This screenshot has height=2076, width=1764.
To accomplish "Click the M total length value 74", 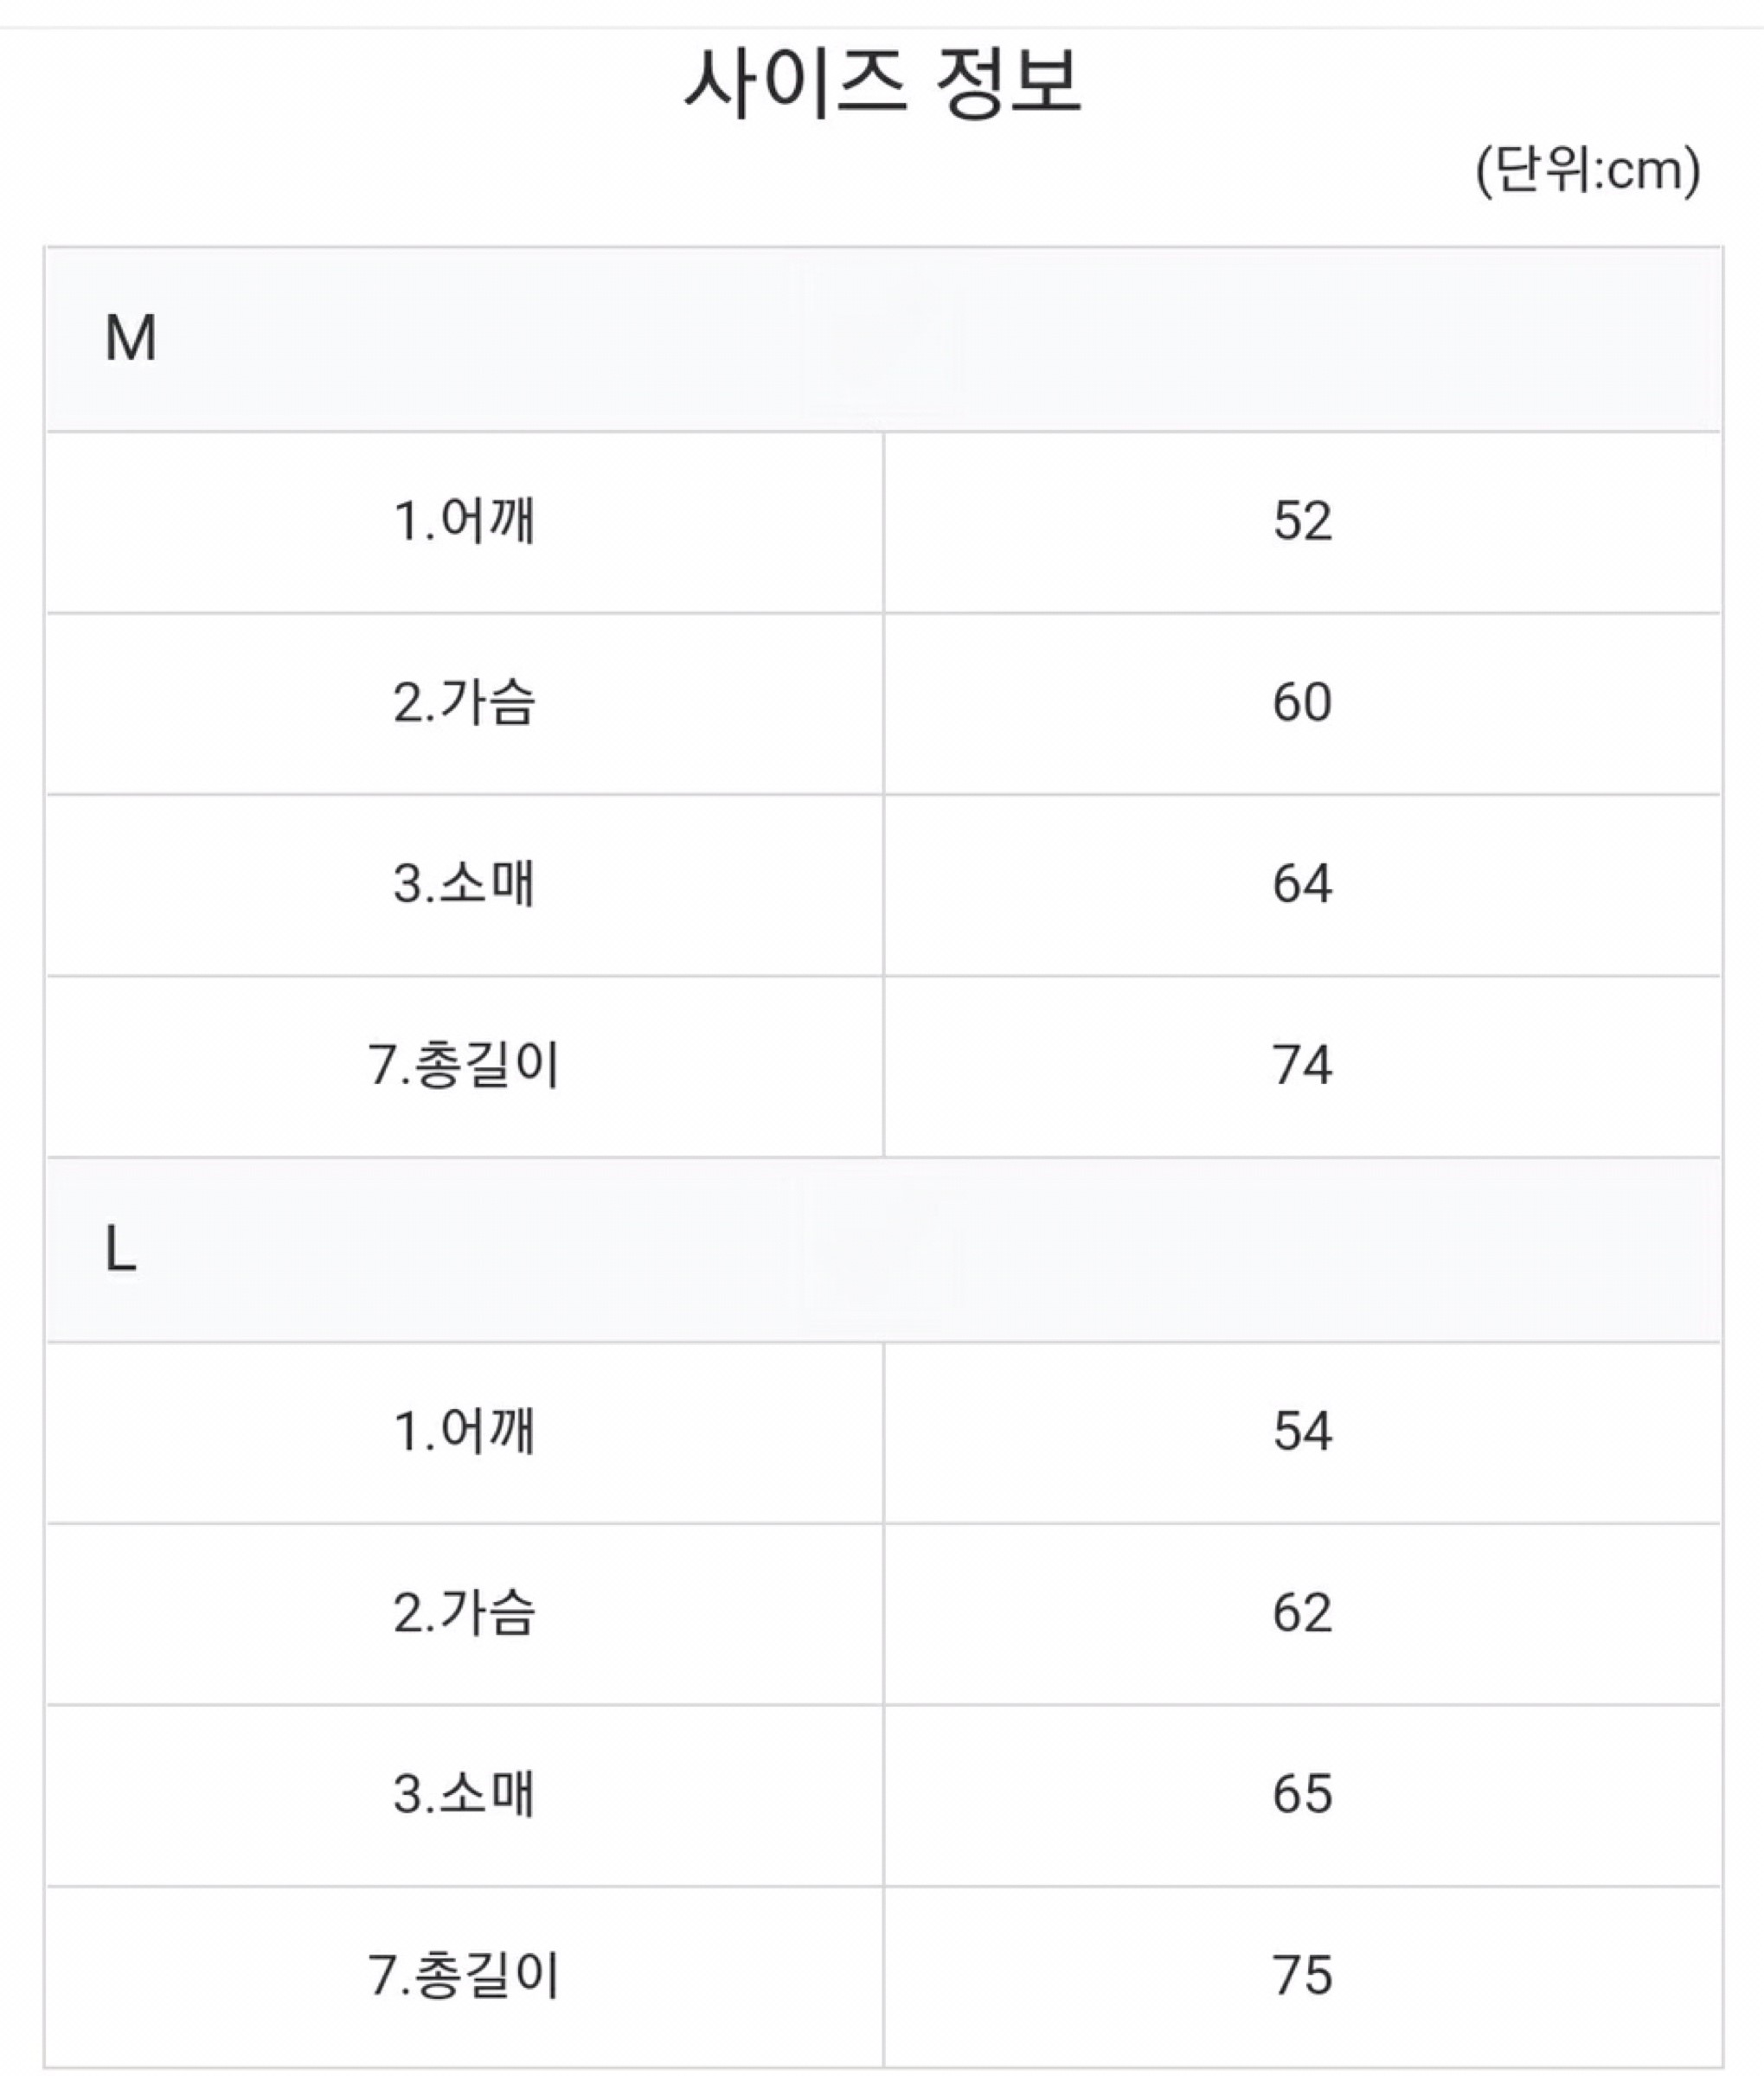I will point(1302,1065).
